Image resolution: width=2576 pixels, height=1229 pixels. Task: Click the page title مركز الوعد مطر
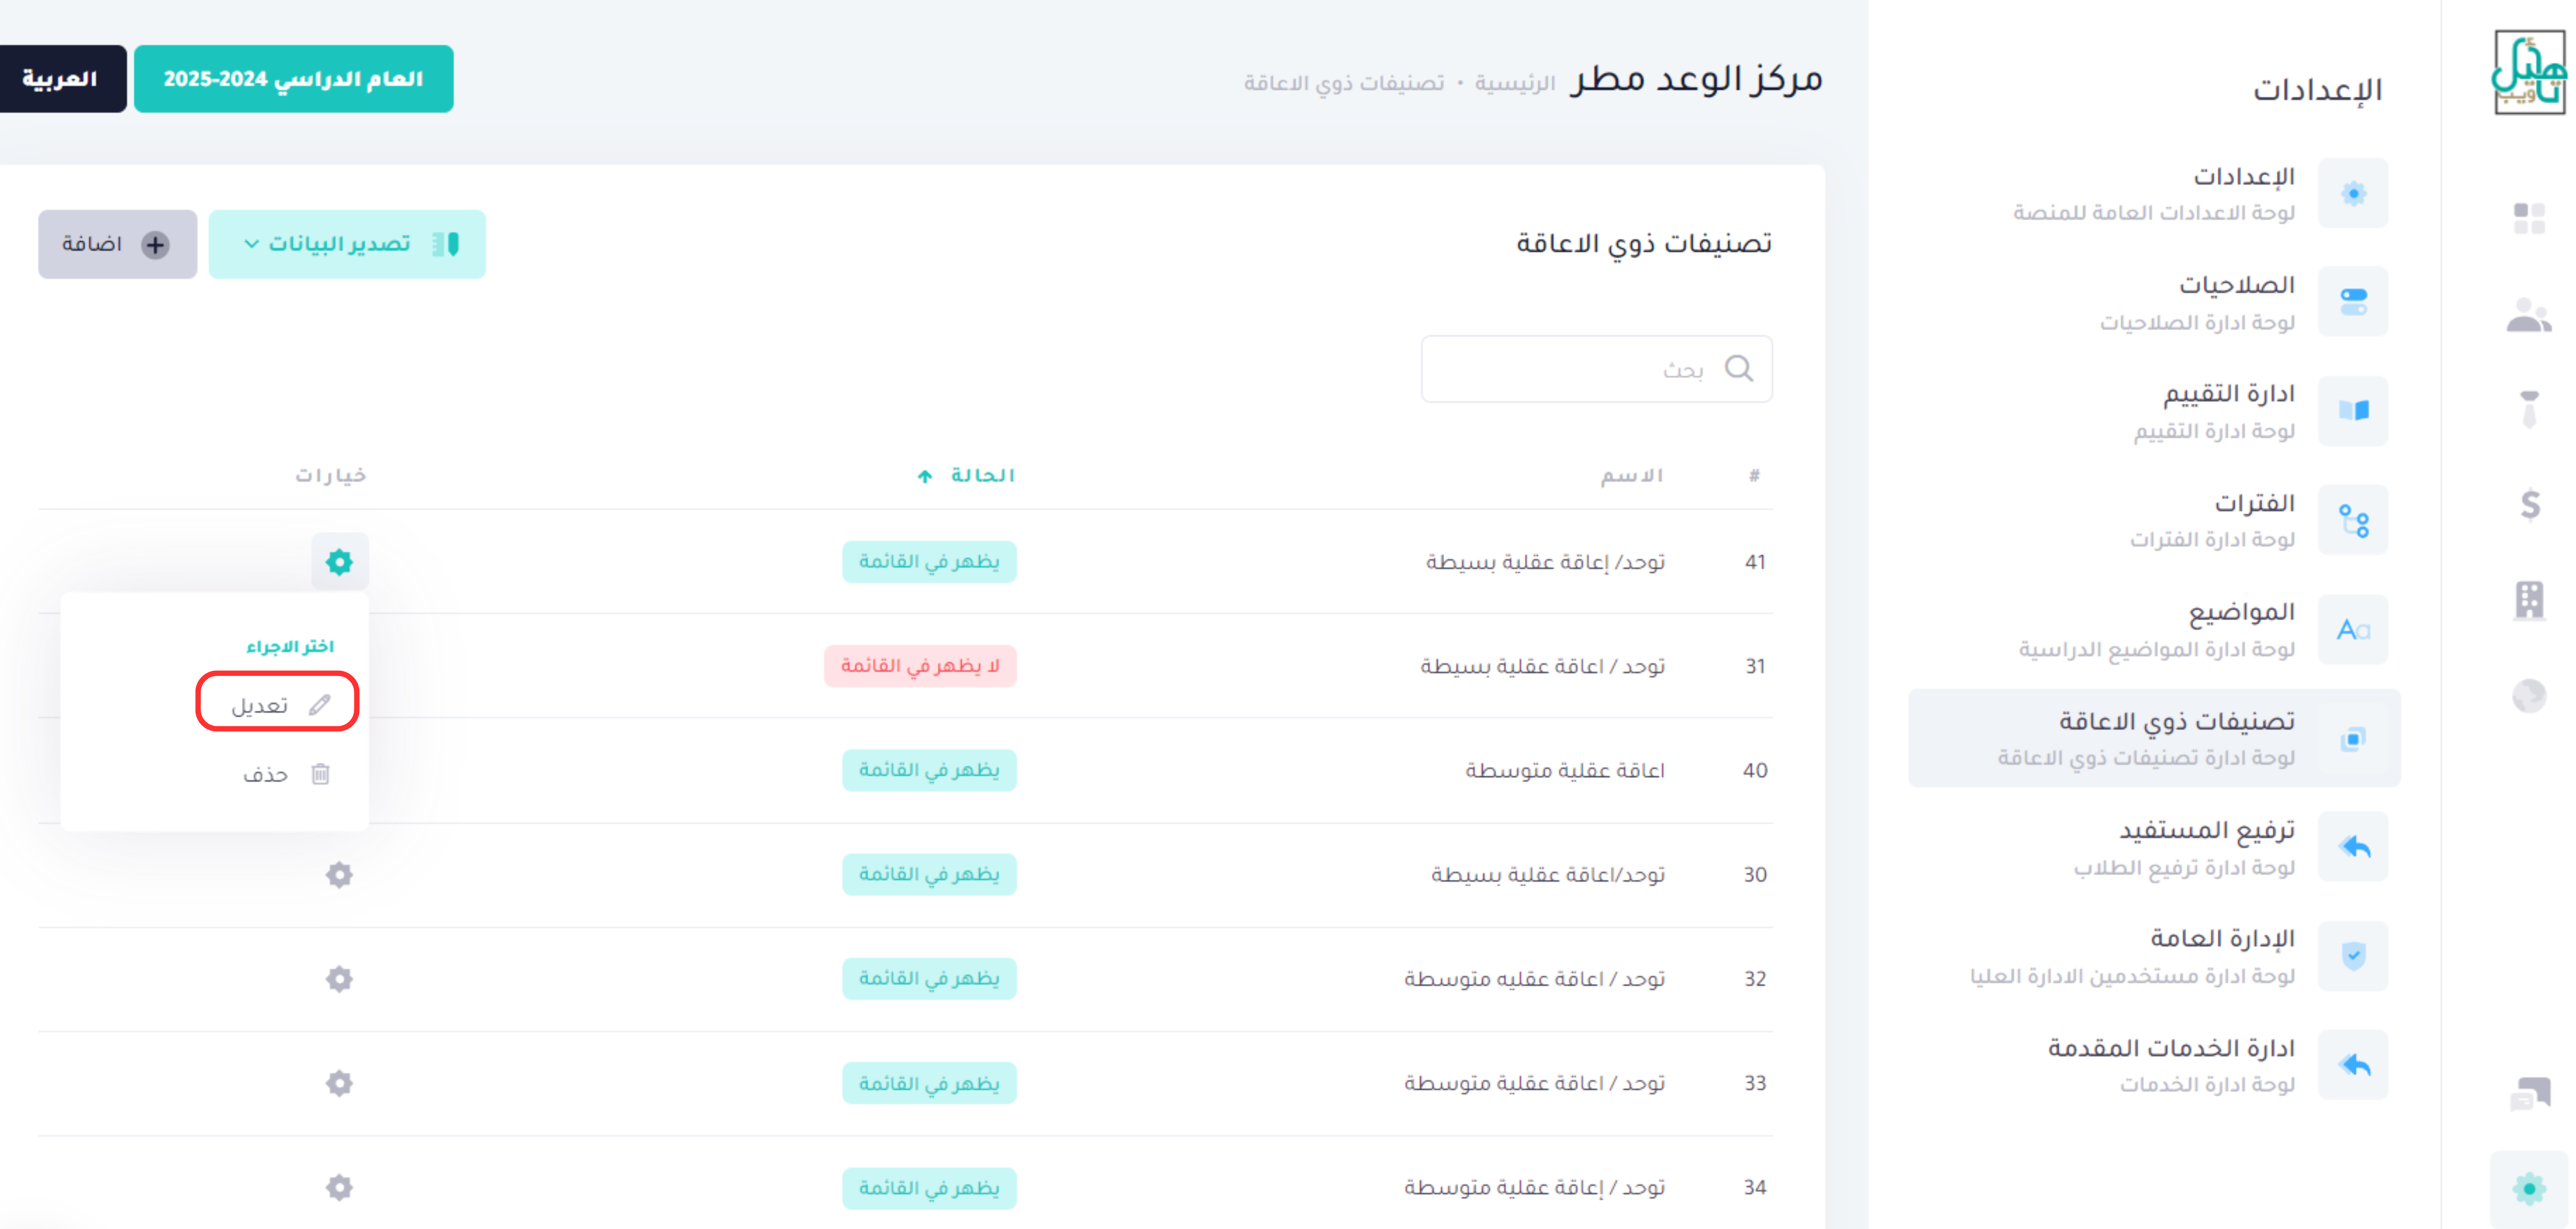coord(1696,79)
